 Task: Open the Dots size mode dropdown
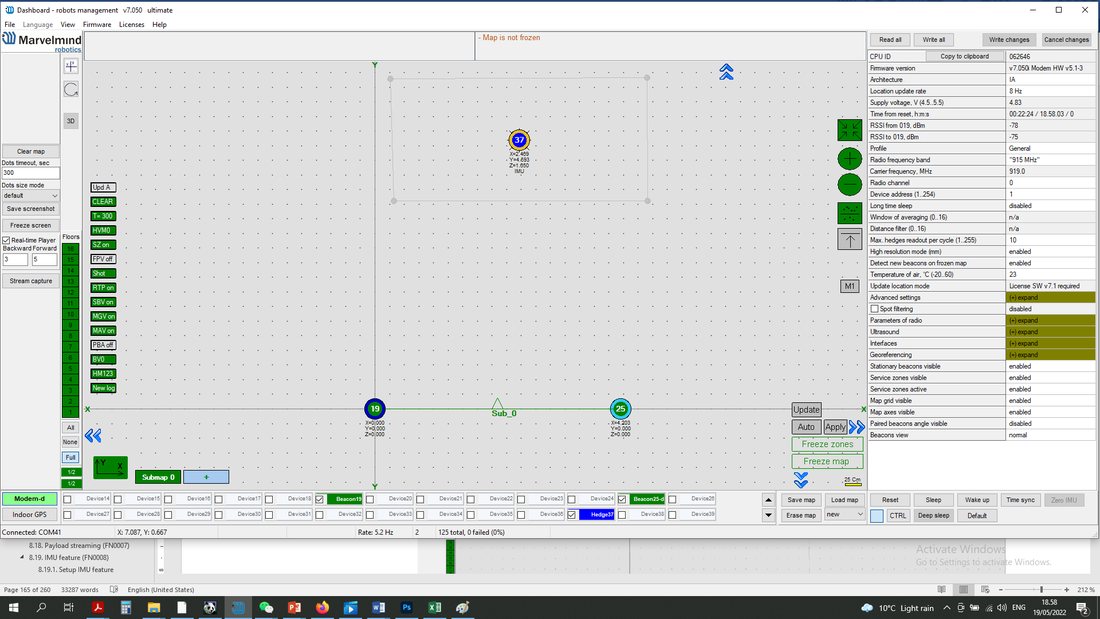pyautogui.click(x=30, y=195)
